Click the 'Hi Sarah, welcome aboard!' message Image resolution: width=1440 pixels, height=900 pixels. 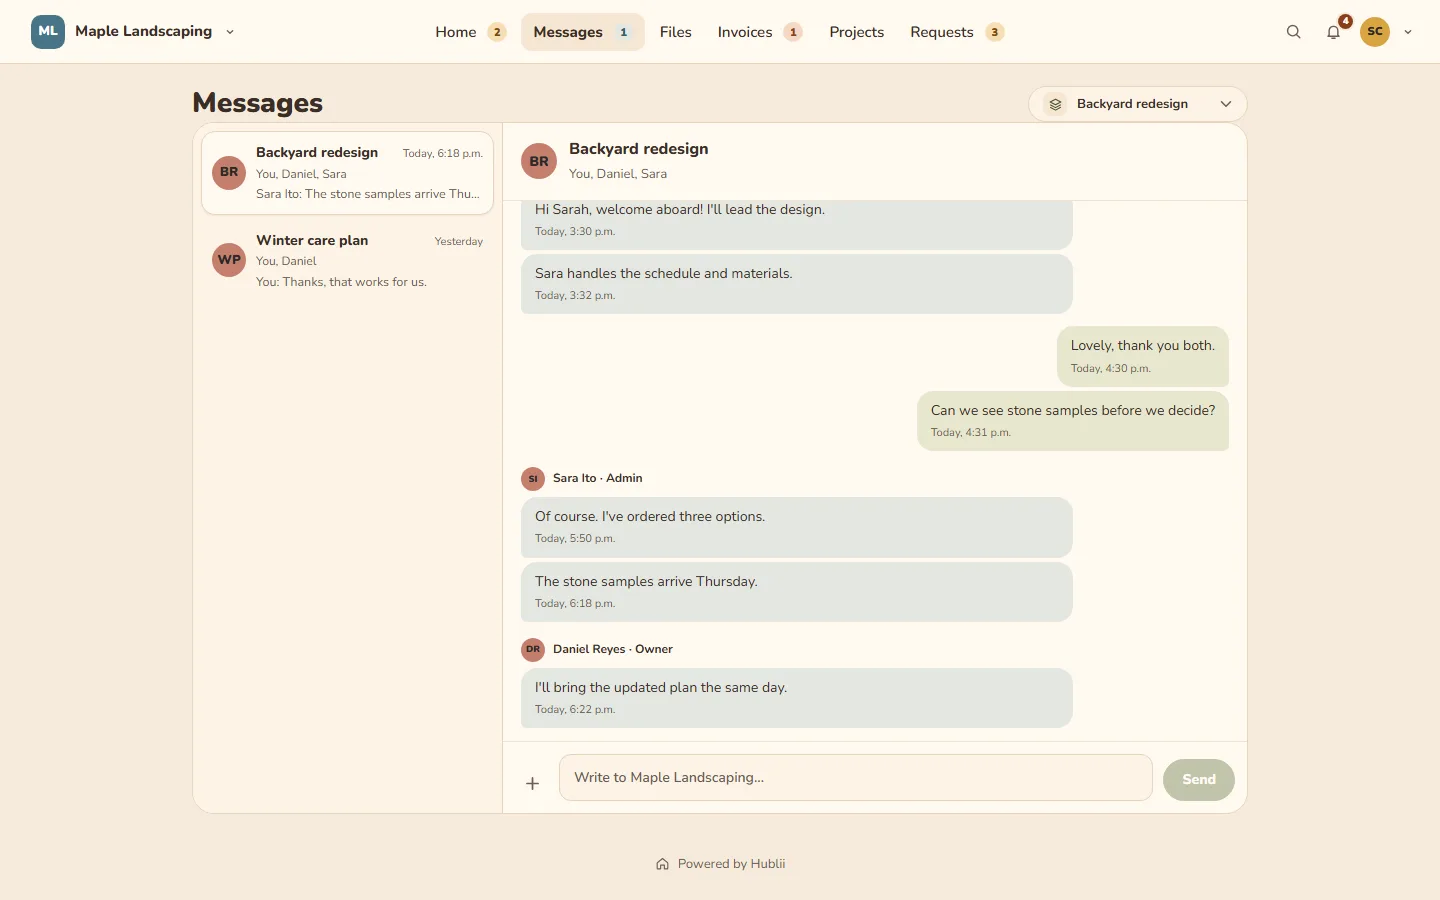click(x=797, y=224)
